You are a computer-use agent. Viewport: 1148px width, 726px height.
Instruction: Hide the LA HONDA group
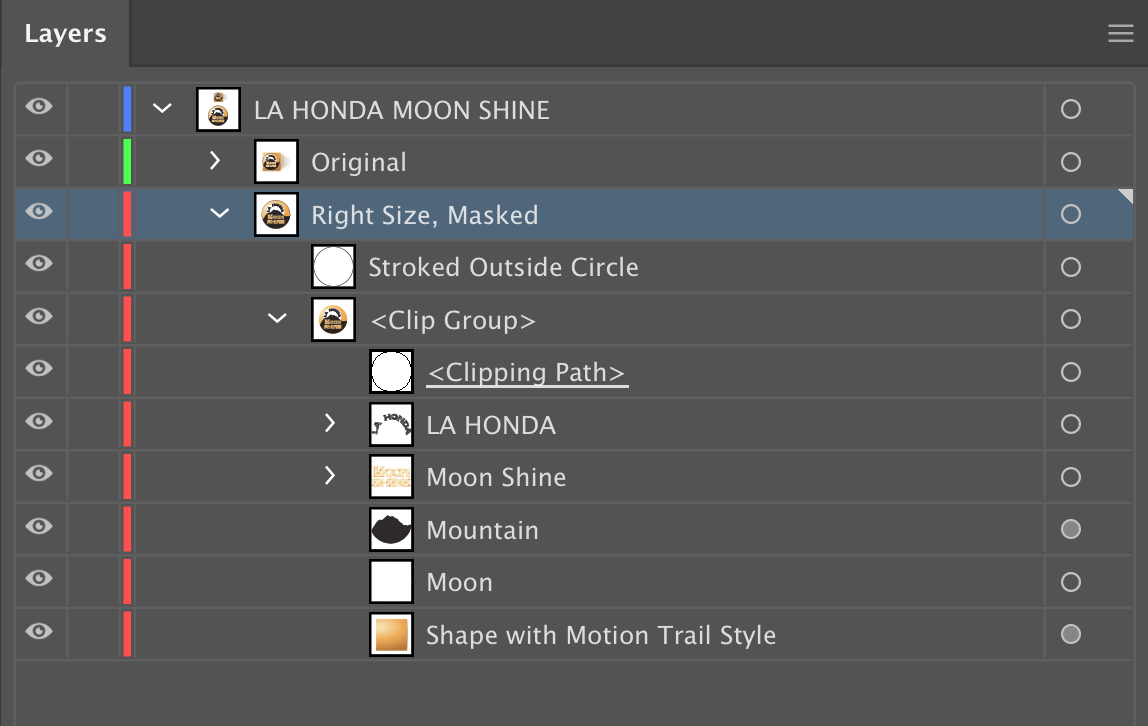40,421
